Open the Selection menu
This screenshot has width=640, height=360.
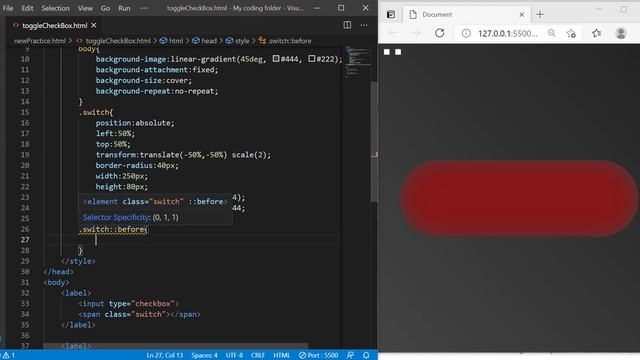coord(56,8)
